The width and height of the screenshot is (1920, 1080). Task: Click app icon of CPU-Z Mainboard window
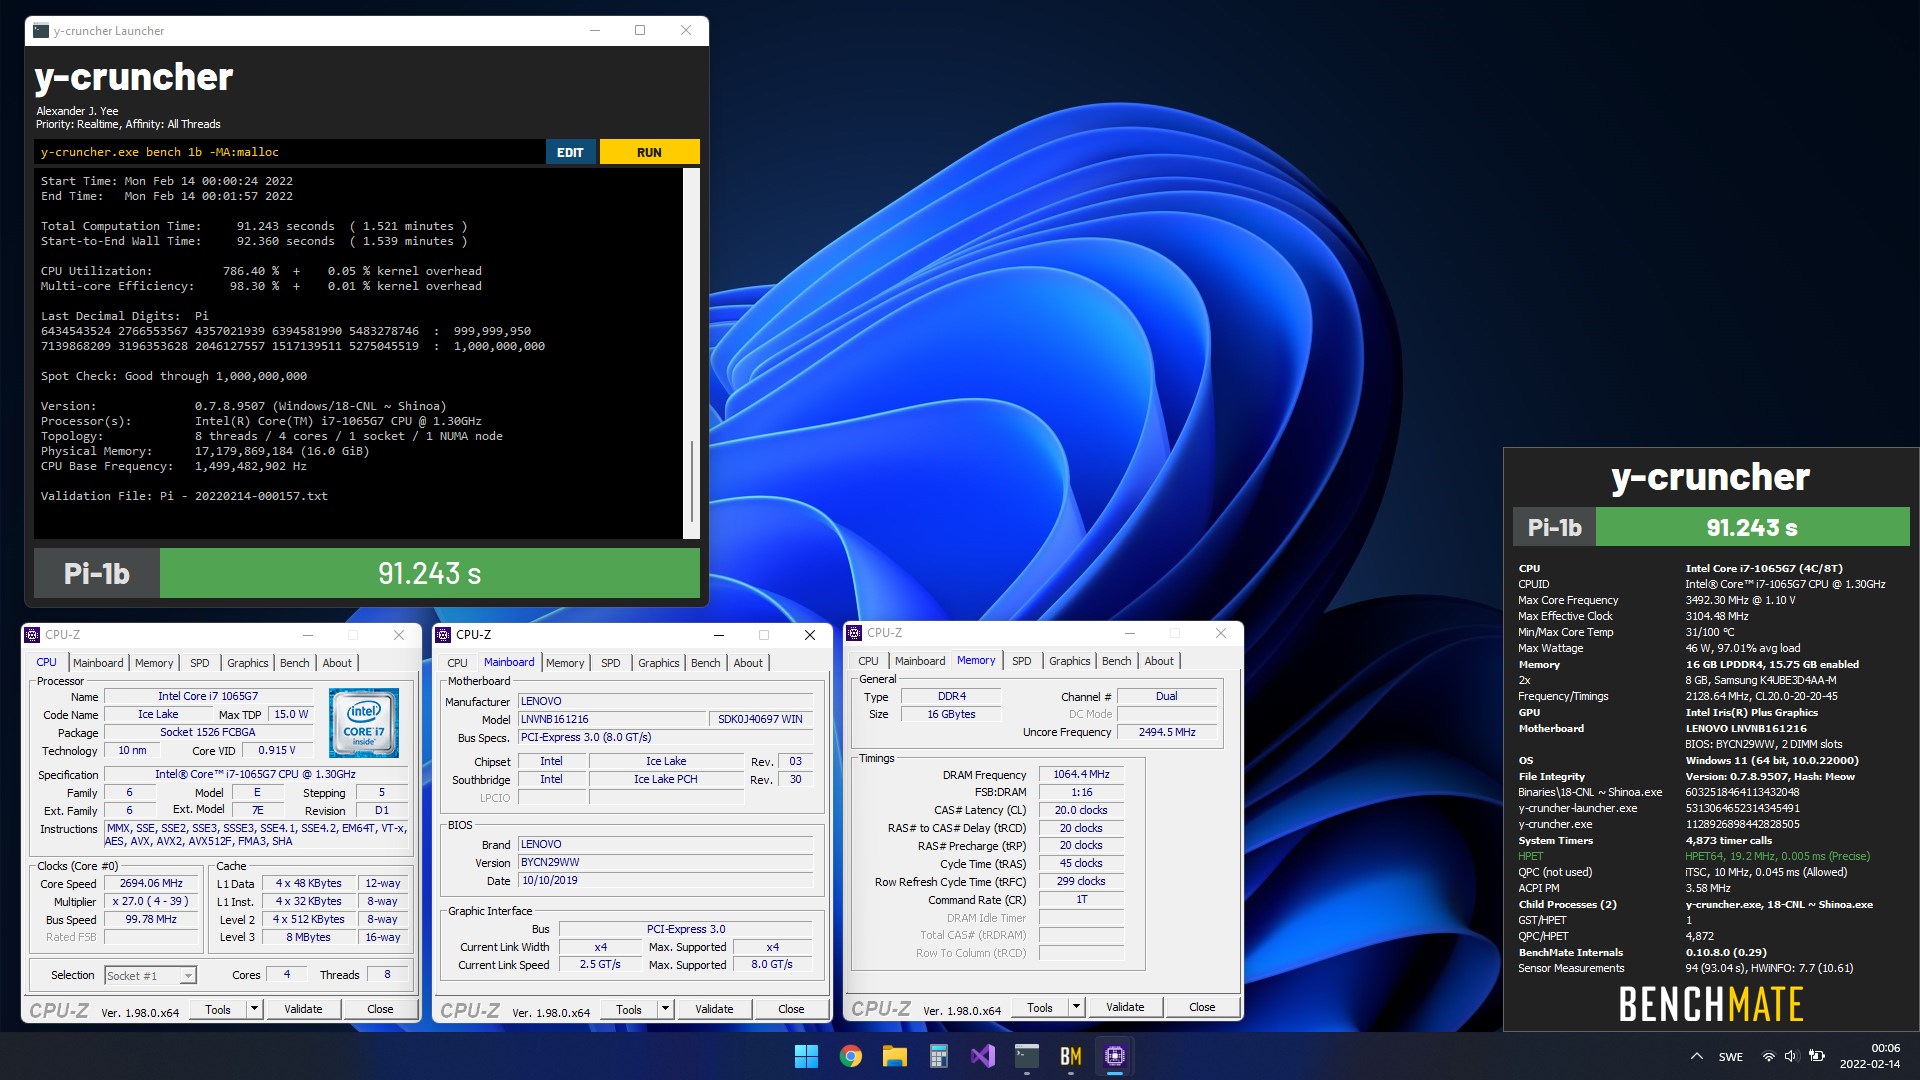443,635
